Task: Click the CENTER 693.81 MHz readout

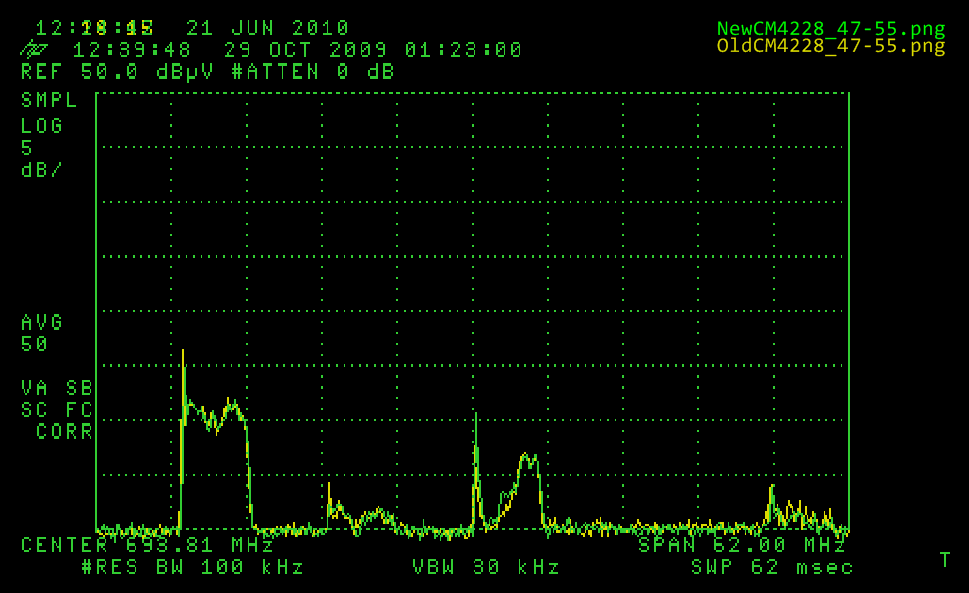Action: click(147, 545)
